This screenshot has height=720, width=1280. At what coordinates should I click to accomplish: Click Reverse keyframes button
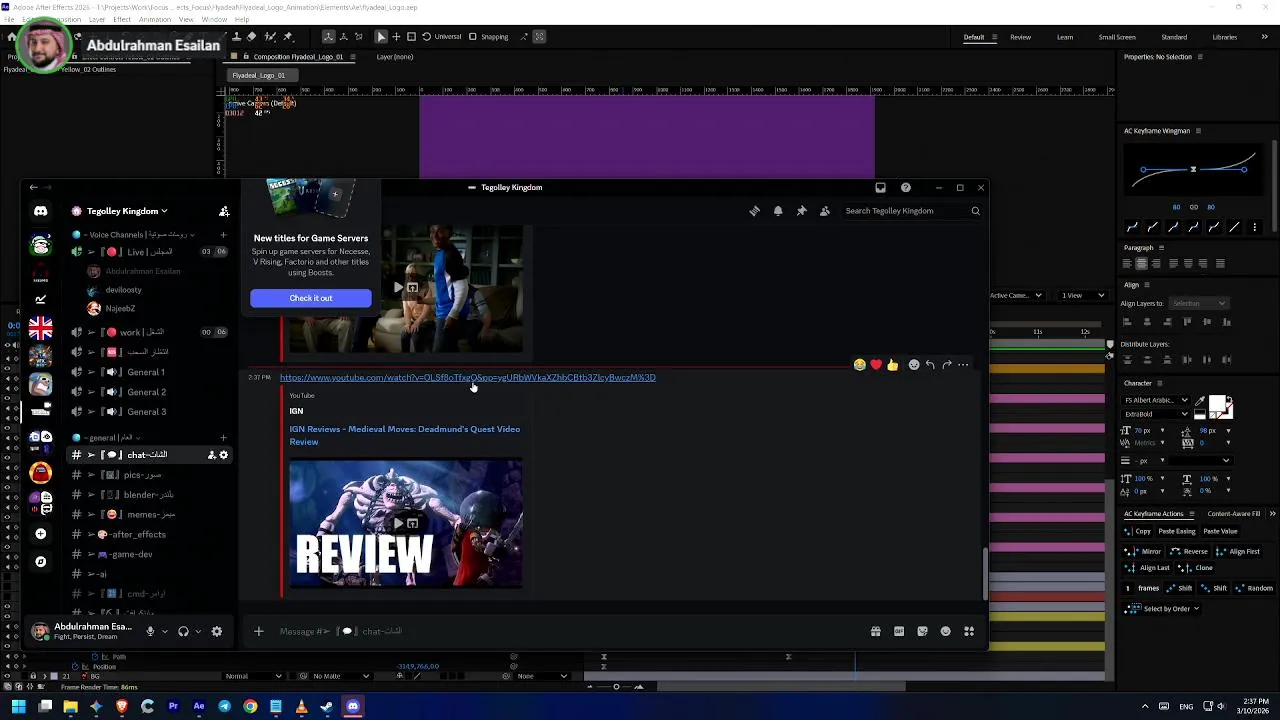pos(1189,551)
